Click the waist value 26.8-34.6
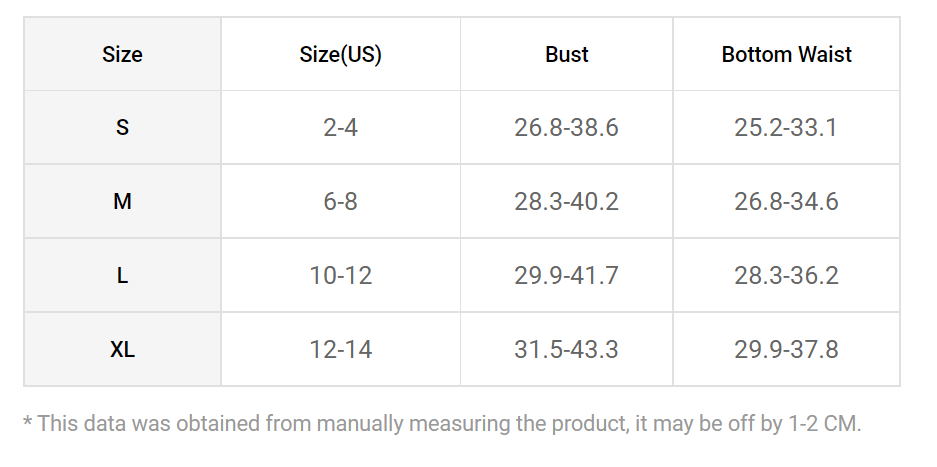 pyautogui.click(x=786, y=202)
